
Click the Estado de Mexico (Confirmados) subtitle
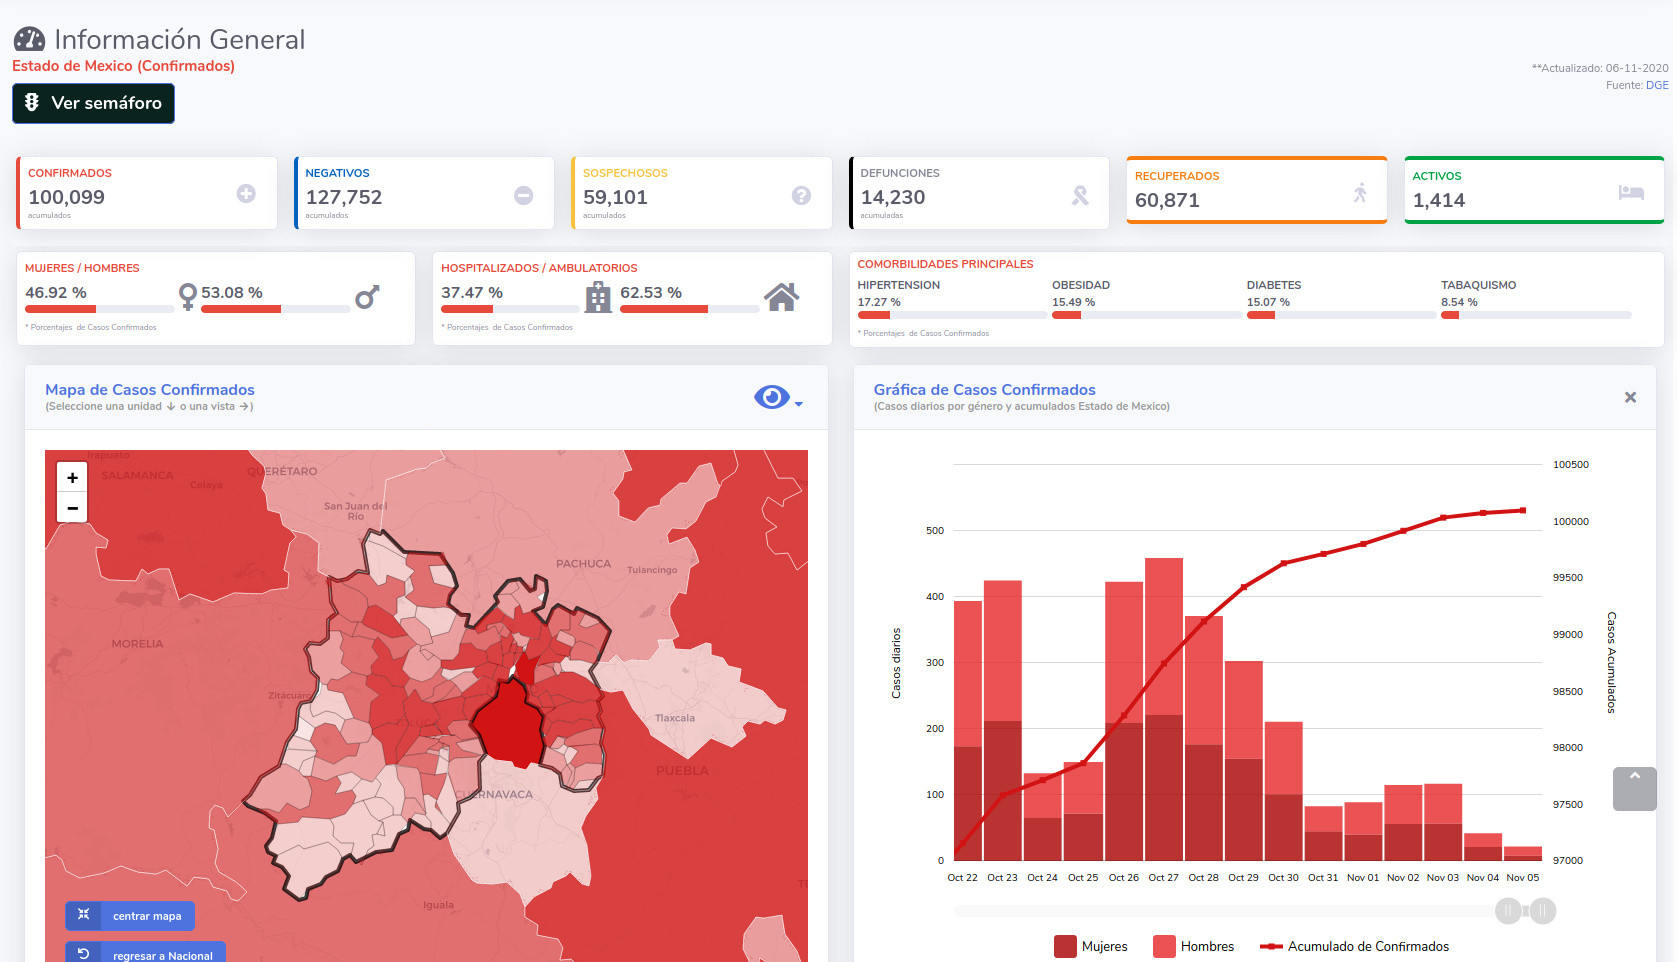pos(123,66)
